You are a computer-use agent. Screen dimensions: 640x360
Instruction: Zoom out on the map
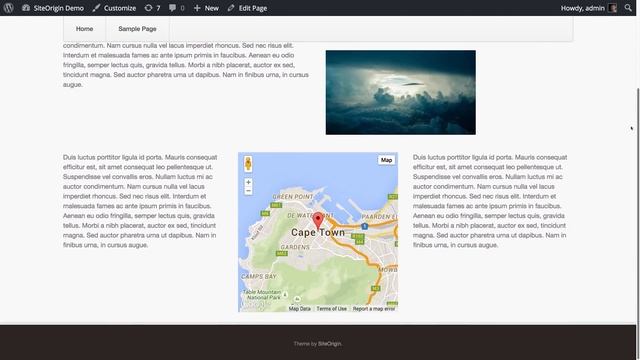248,191
